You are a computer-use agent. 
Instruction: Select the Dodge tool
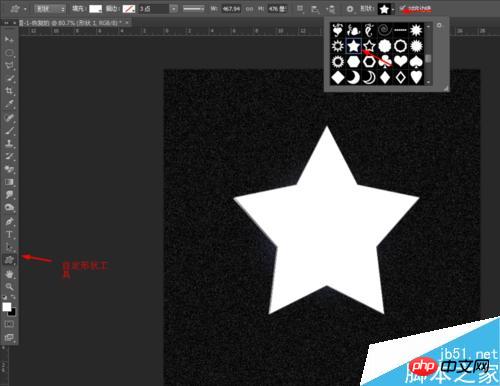tap(9, 208)
